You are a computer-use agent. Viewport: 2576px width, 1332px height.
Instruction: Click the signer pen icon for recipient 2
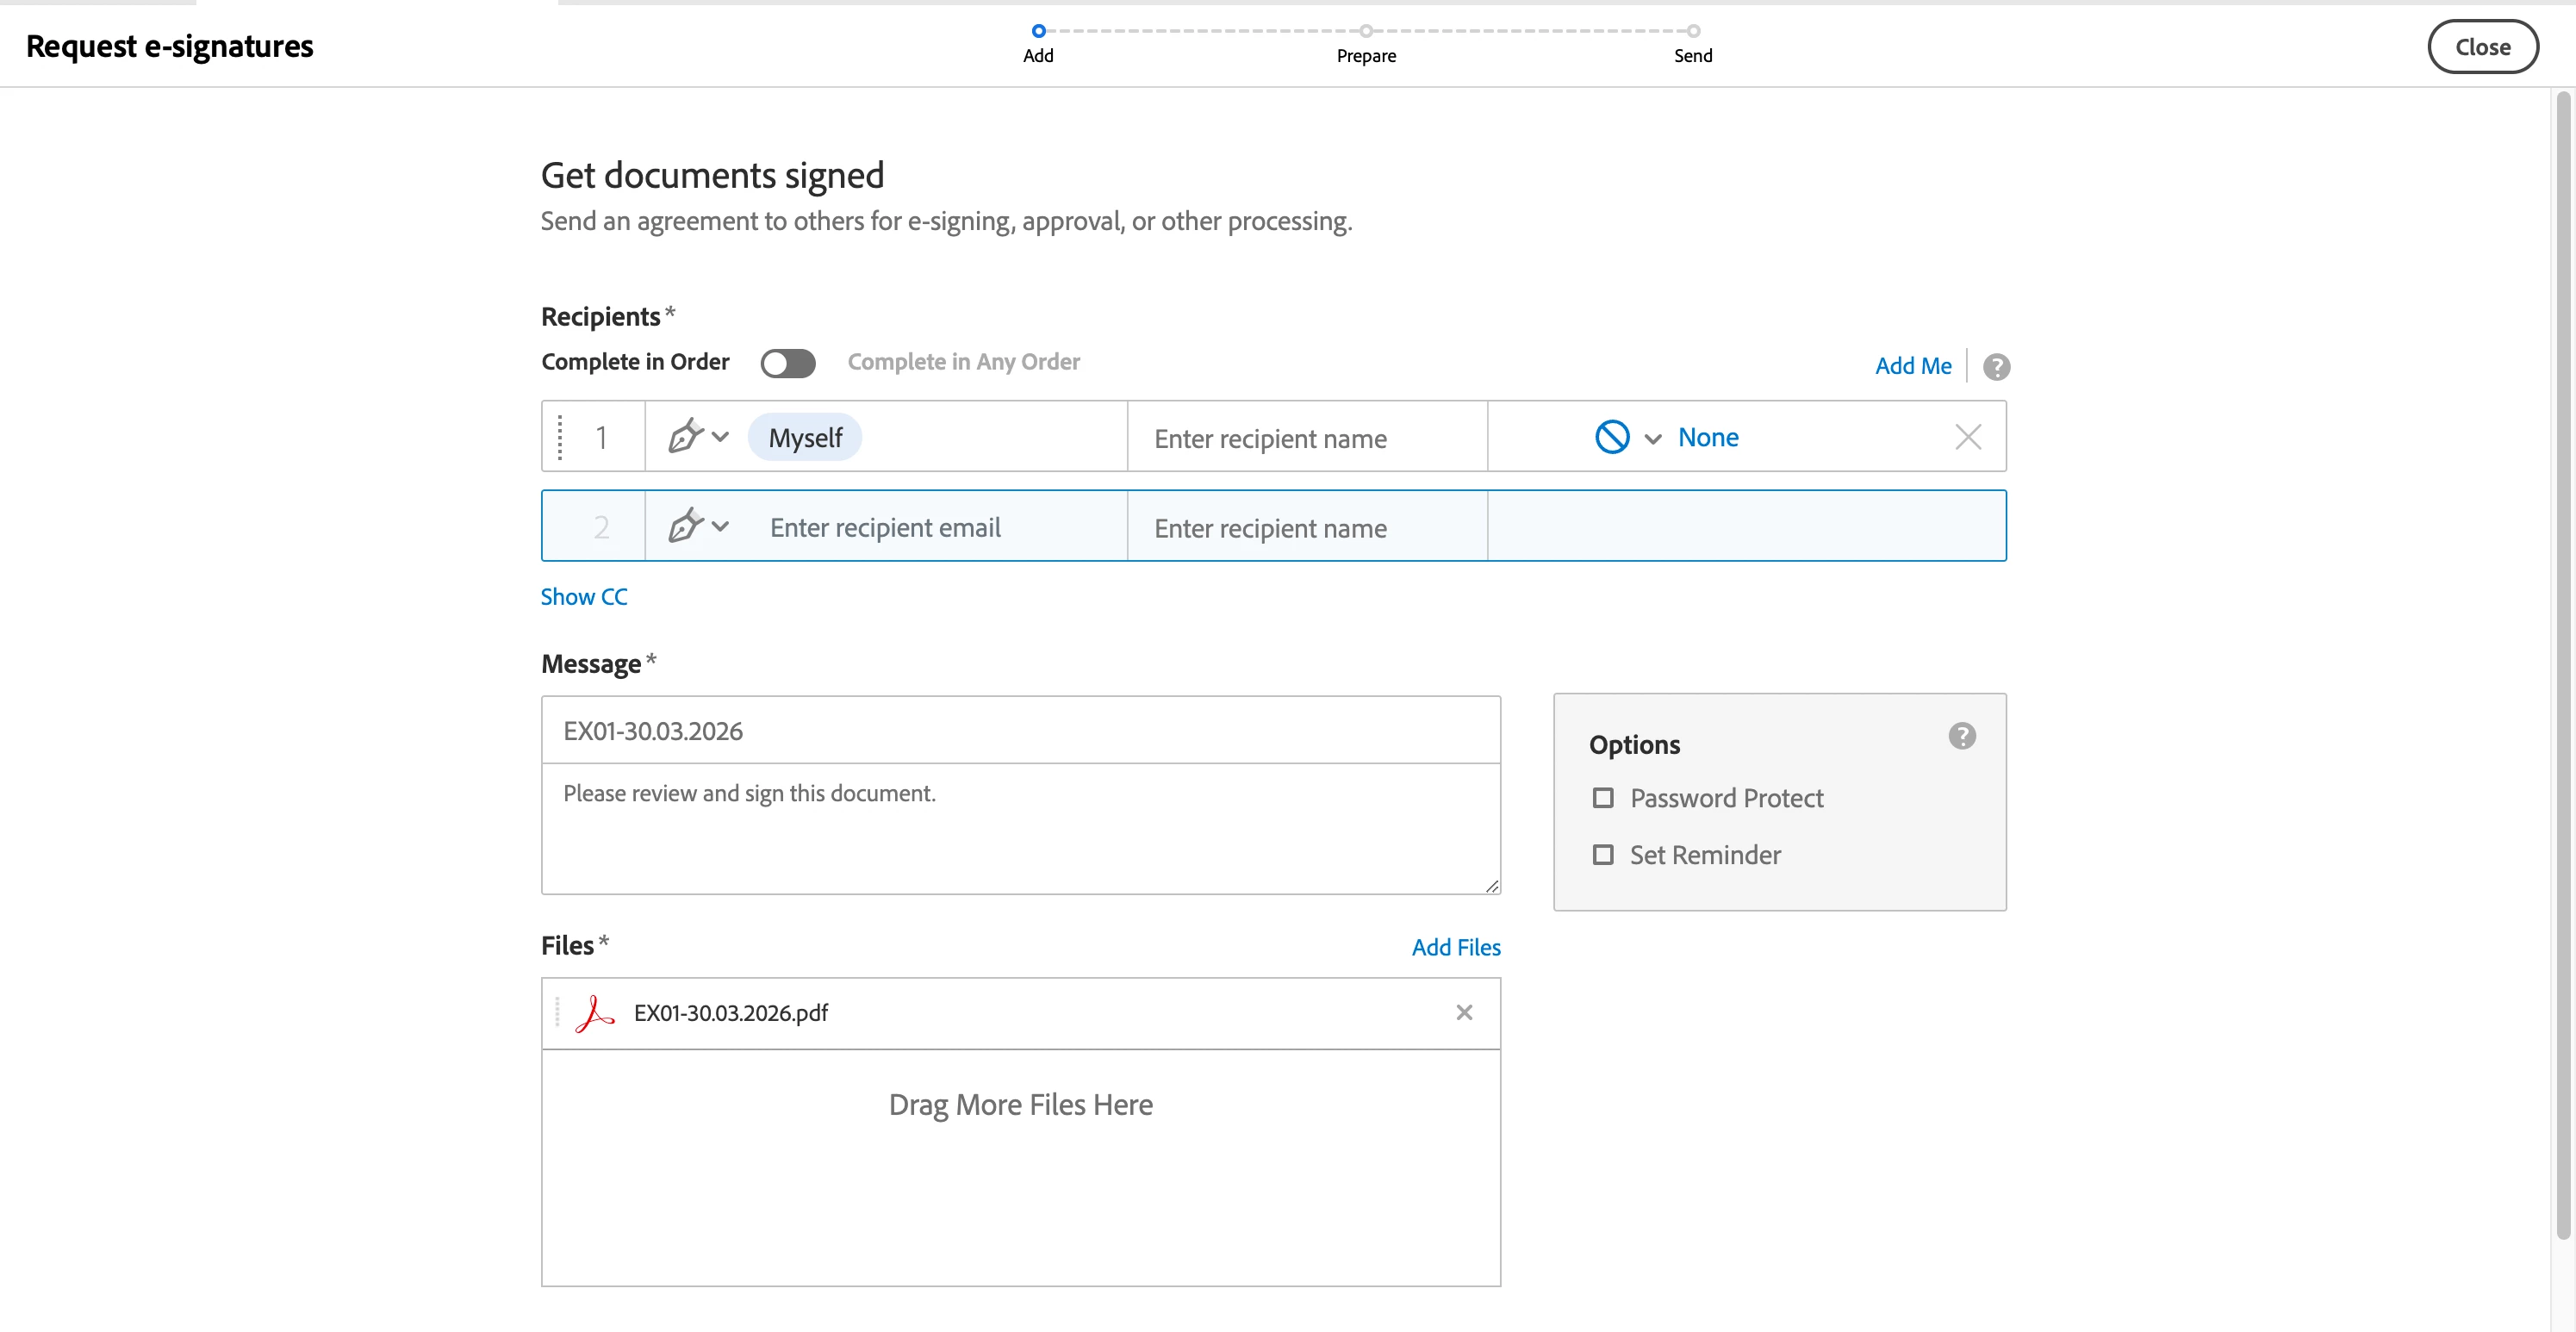pyautogui.click(x=686, y=526)
